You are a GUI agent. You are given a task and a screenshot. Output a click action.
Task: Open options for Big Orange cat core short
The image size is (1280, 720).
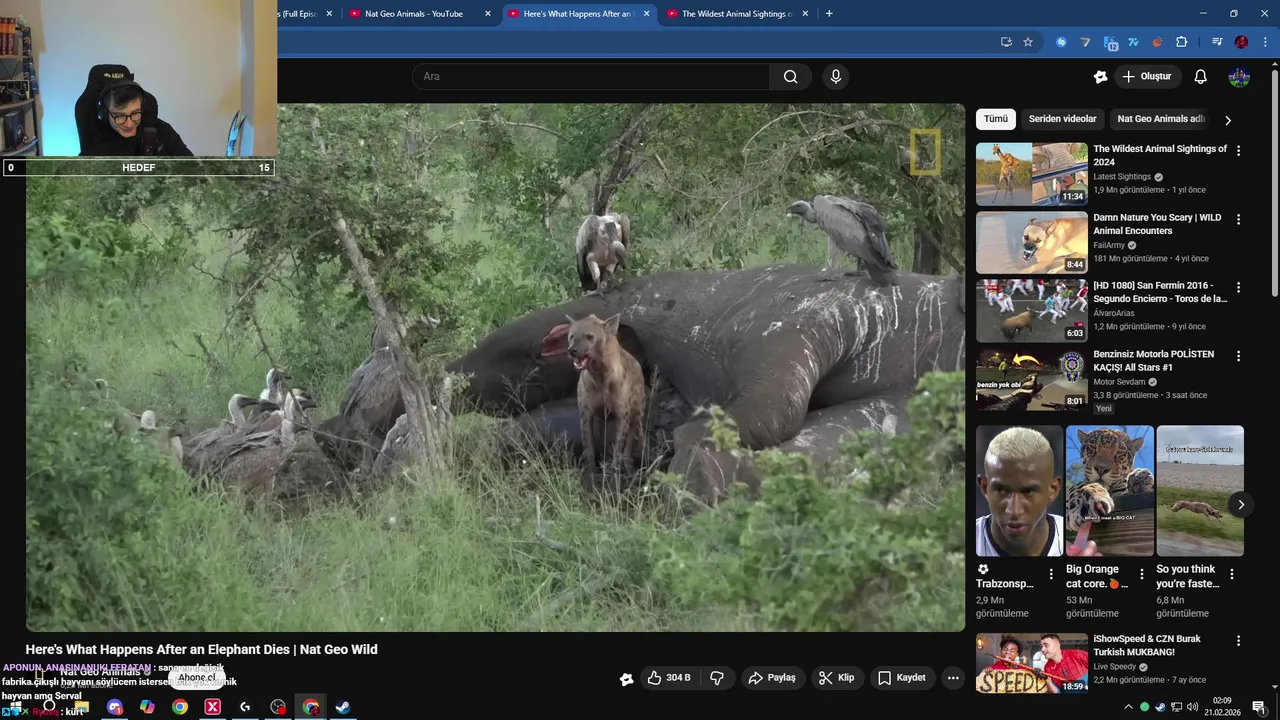(x=1142, y=574)
